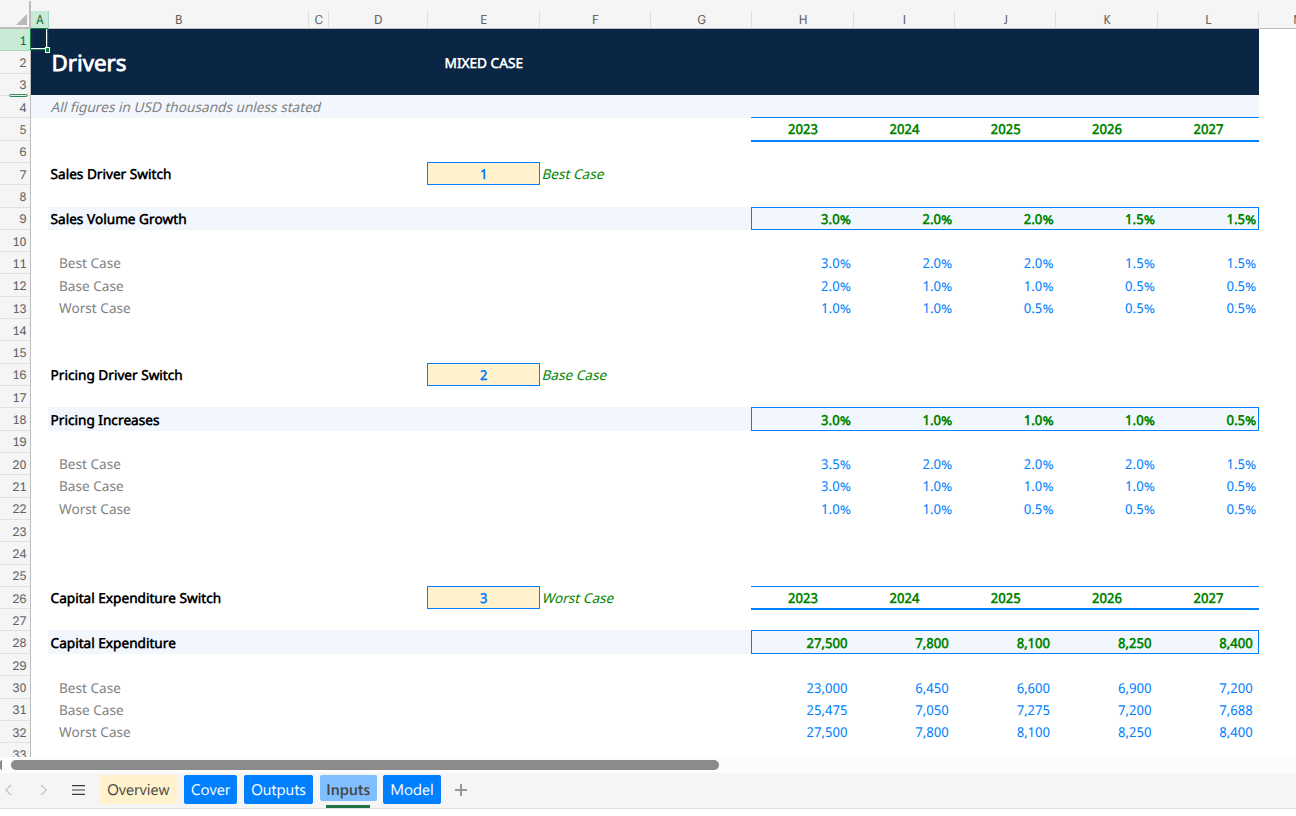Screen dimensions: 1296x816
Task: Select row 9 header
Action: pos(22,219)
